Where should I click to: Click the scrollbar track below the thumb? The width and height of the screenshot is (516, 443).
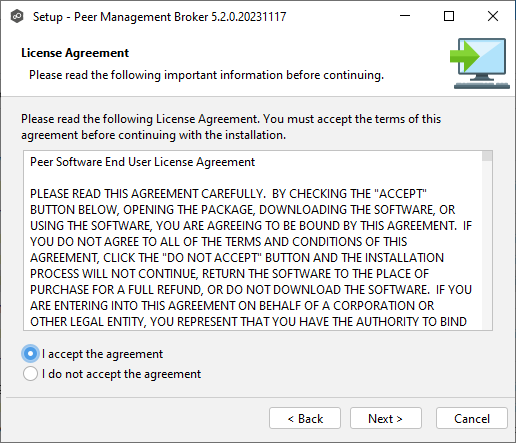tap(487, 245)
